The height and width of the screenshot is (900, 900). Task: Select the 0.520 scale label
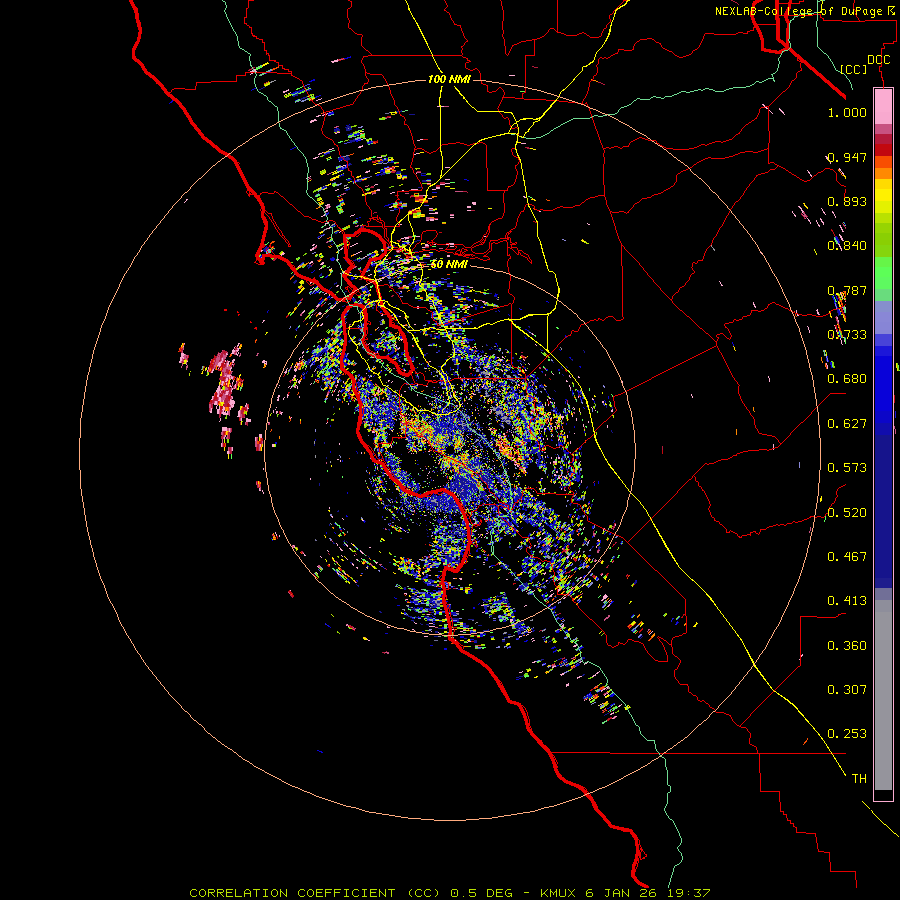click(x=847, y=513)
